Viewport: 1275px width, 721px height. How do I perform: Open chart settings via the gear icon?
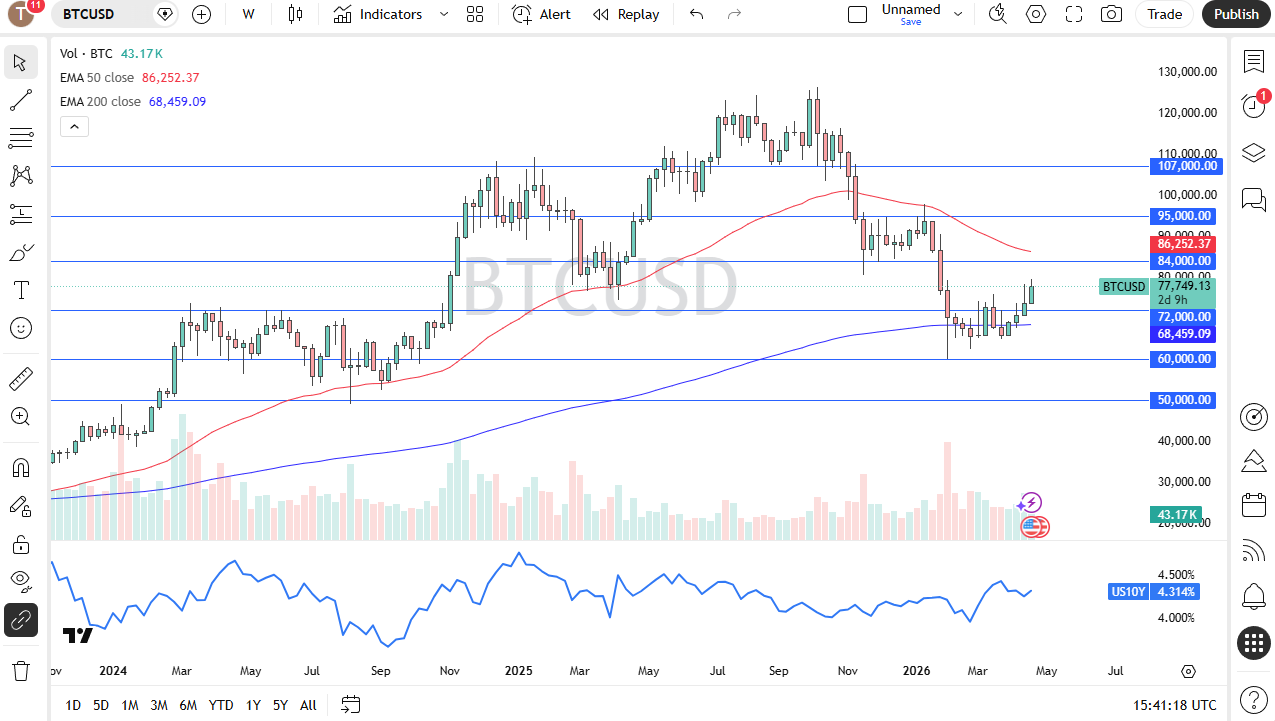coord(1035,14)
